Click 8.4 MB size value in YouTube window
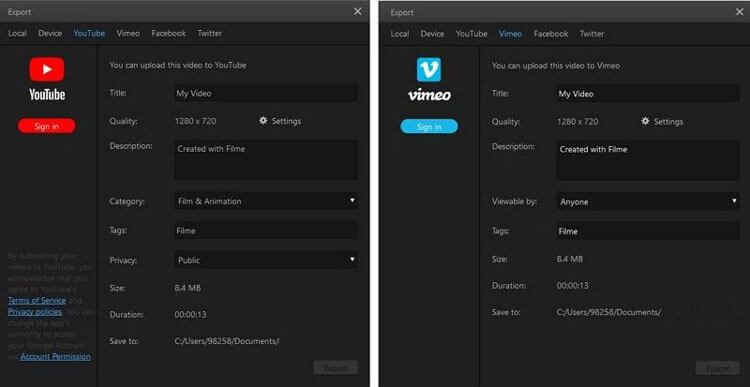 188,288
